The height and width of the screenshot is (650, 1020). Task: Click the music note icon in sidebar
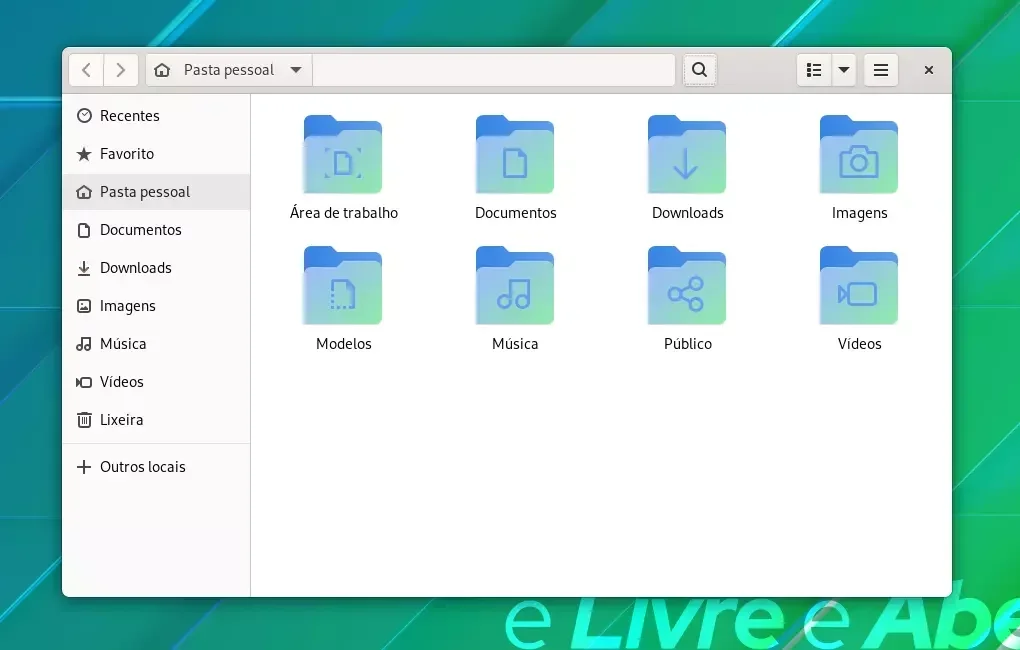point(84,344)
